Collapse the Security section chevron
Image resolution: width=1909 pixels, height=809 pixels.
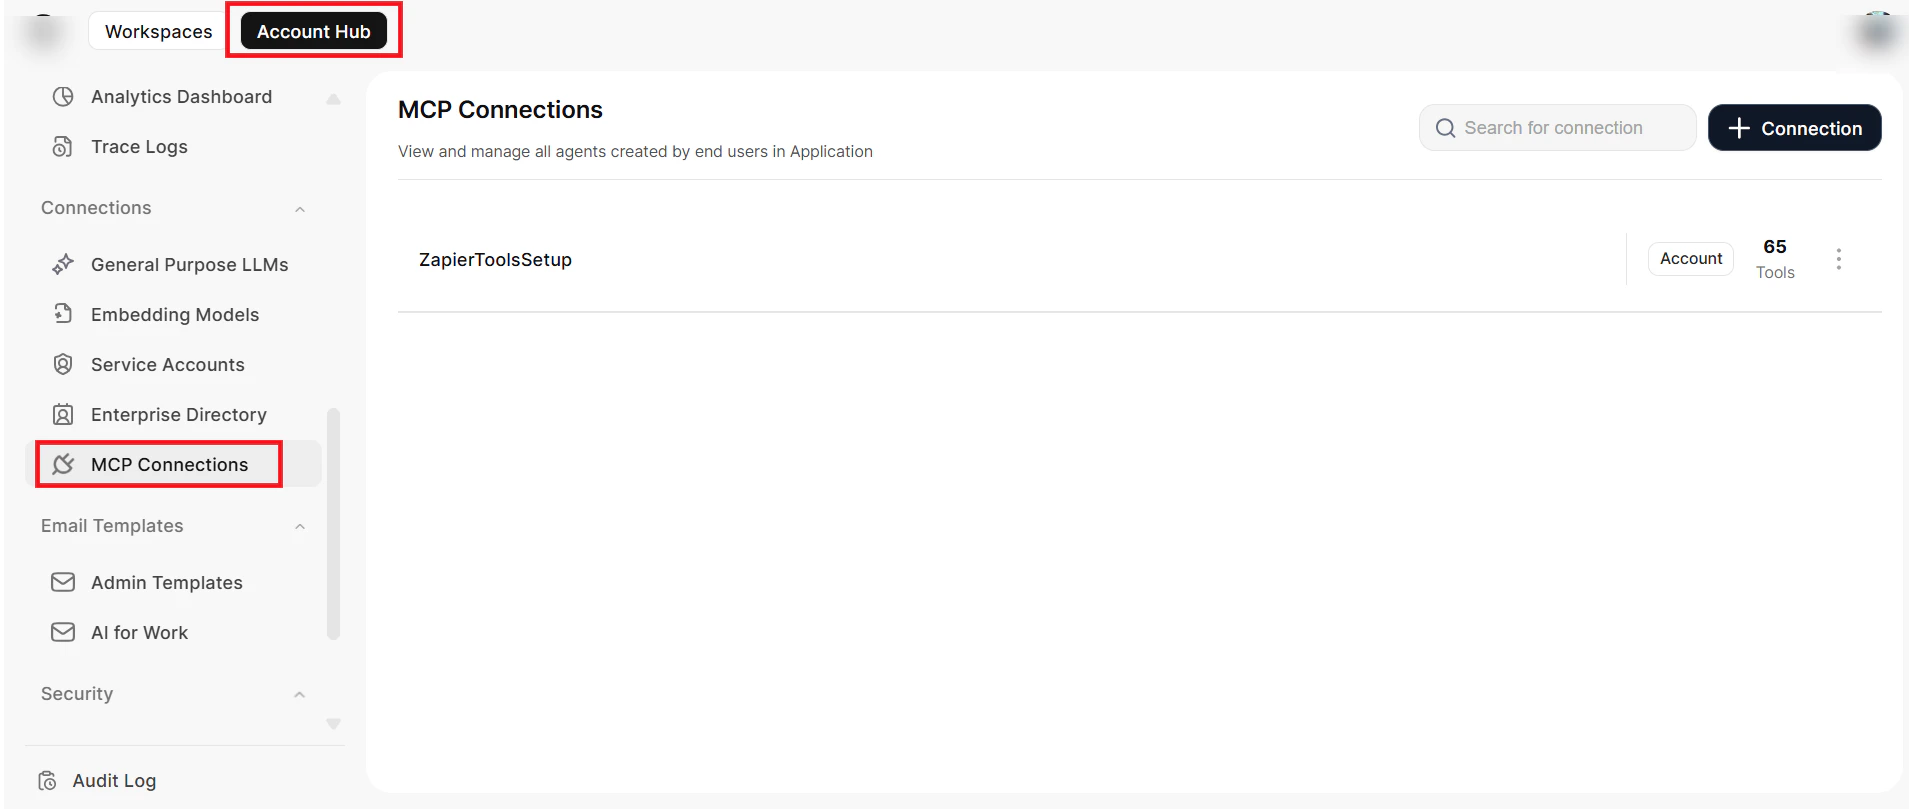tap(300, 695)
